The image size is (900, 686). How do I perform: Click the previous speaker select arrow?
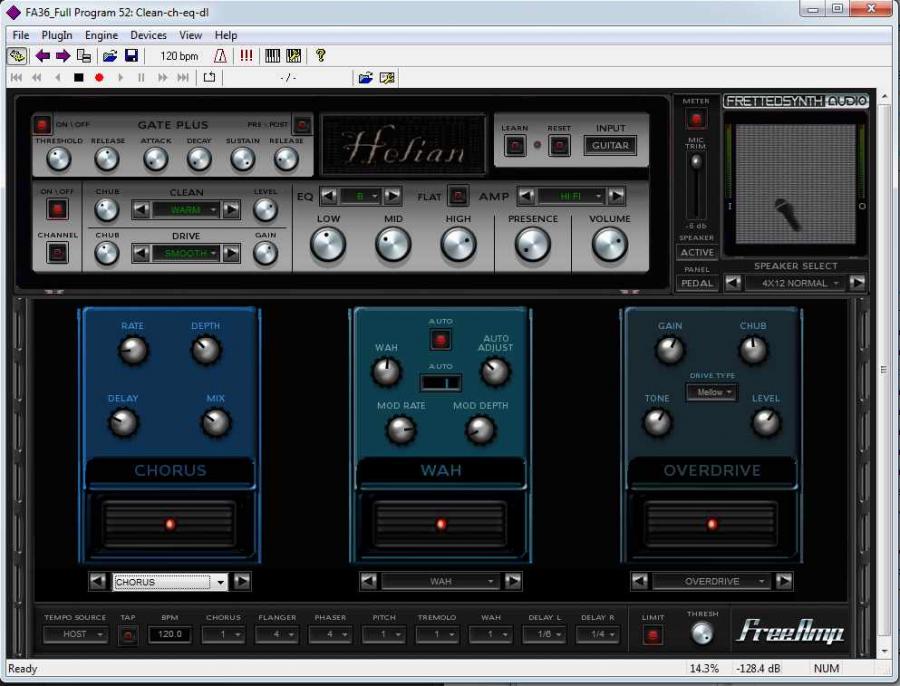point(733,282)
